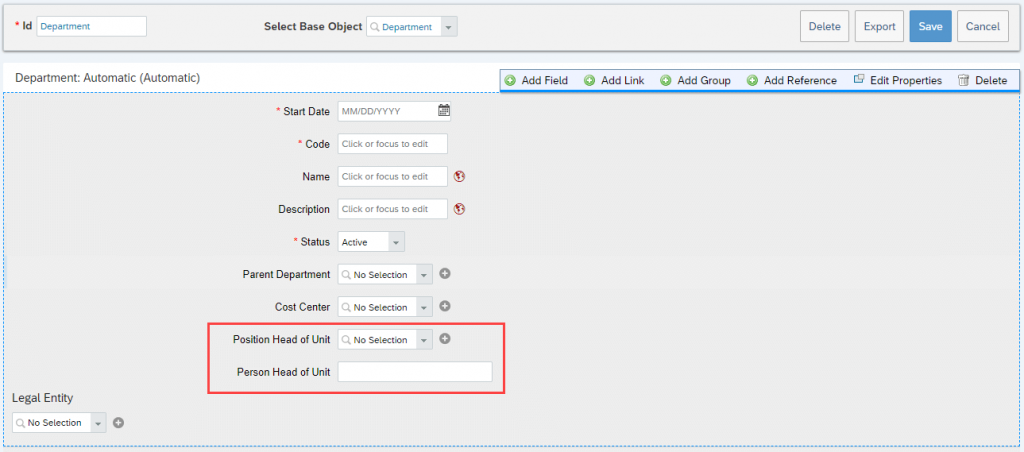1024x452 pixels.
Task: Expand the Status dropdown showing Active
Action: coord(396,242)
